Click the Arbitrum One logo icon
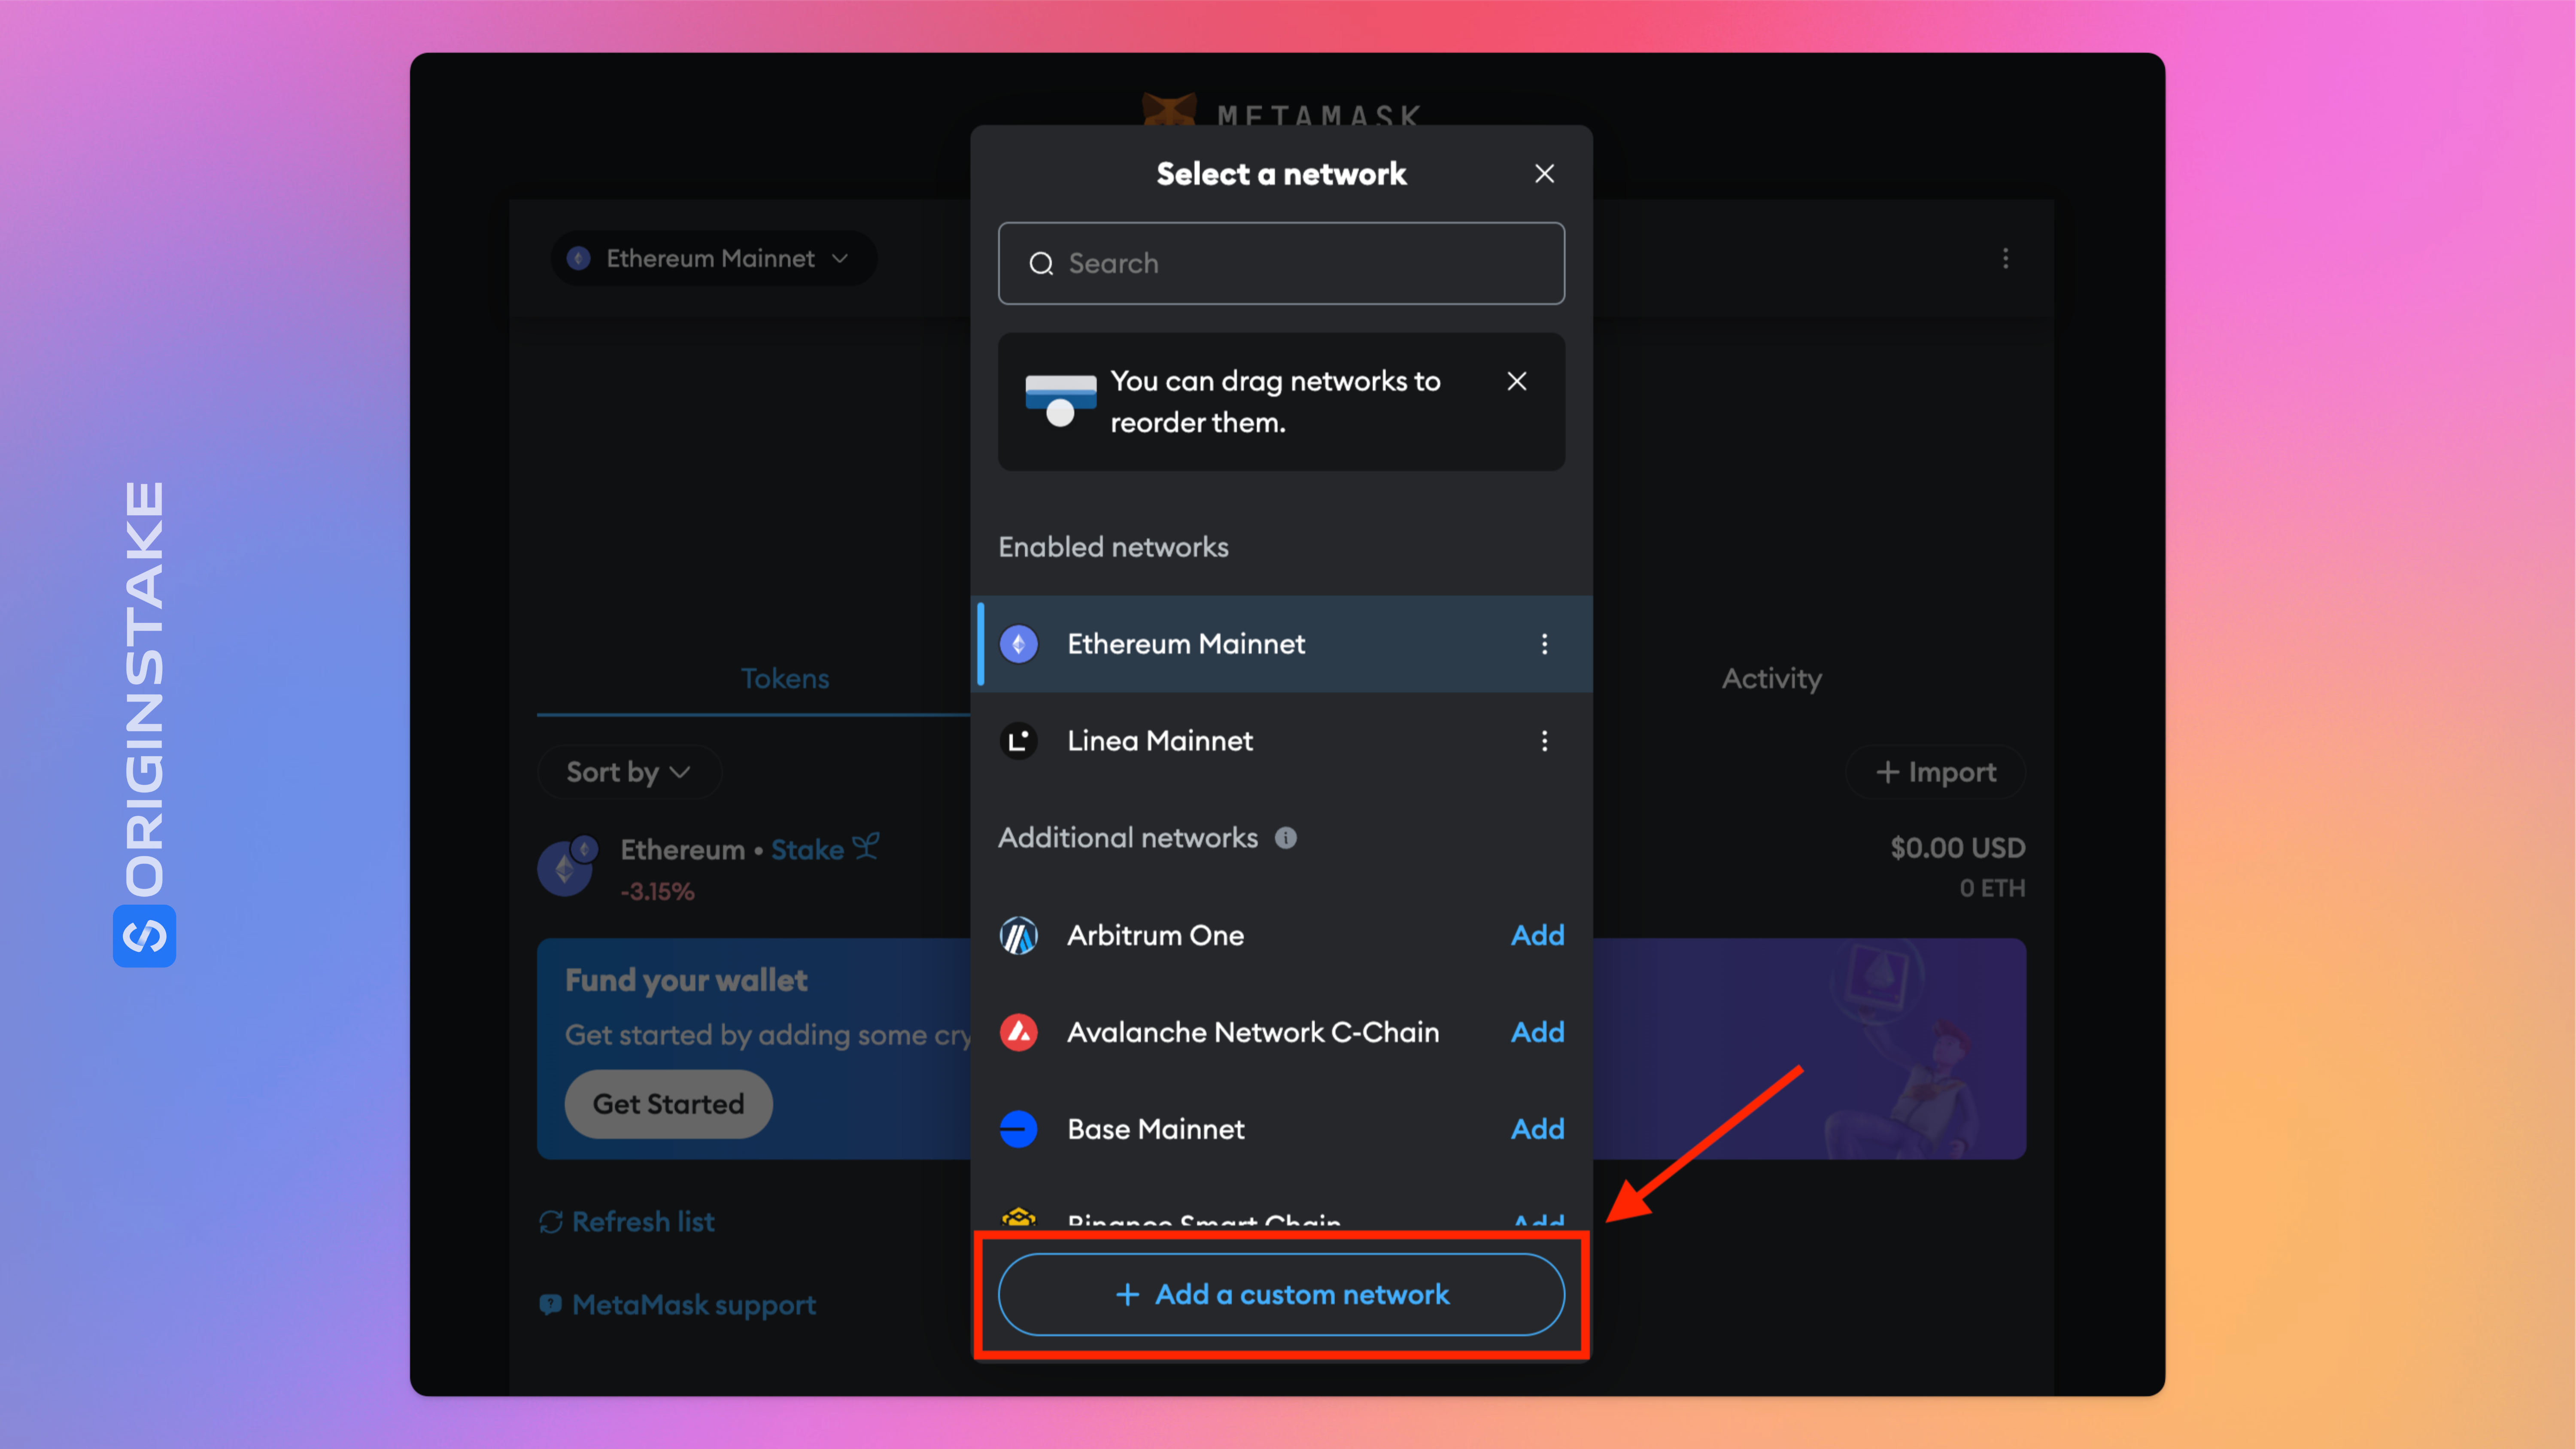2576x1449 pixels. click(1018, 936)
